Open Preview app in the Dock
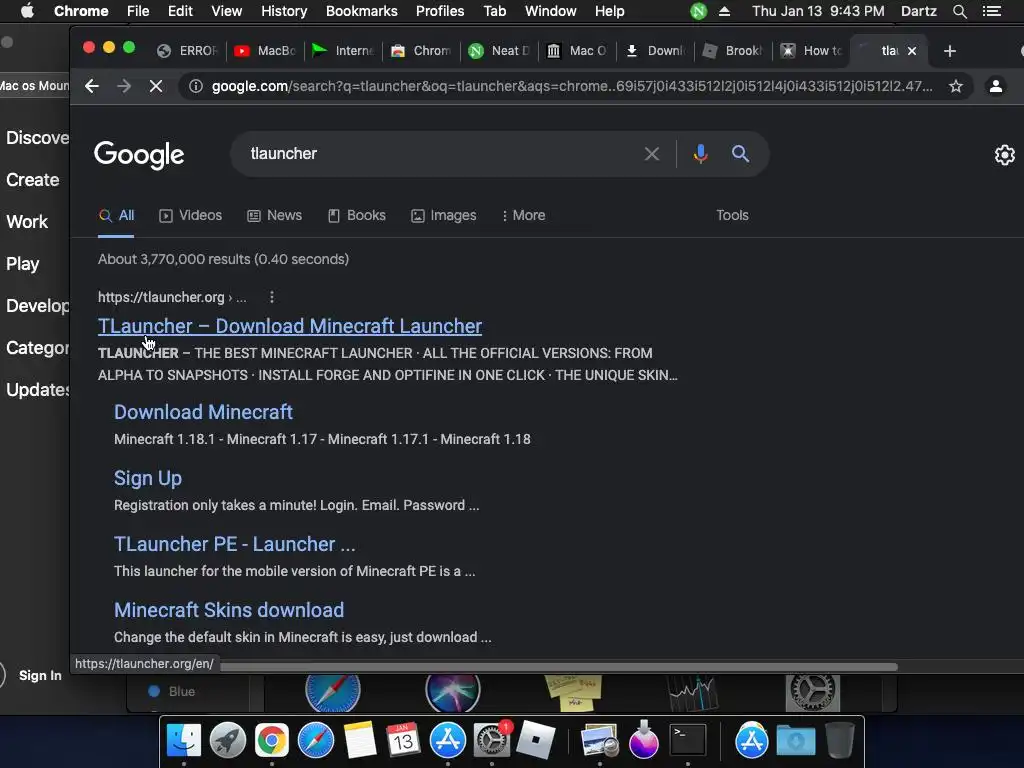1024x768 pixels. 600,741
